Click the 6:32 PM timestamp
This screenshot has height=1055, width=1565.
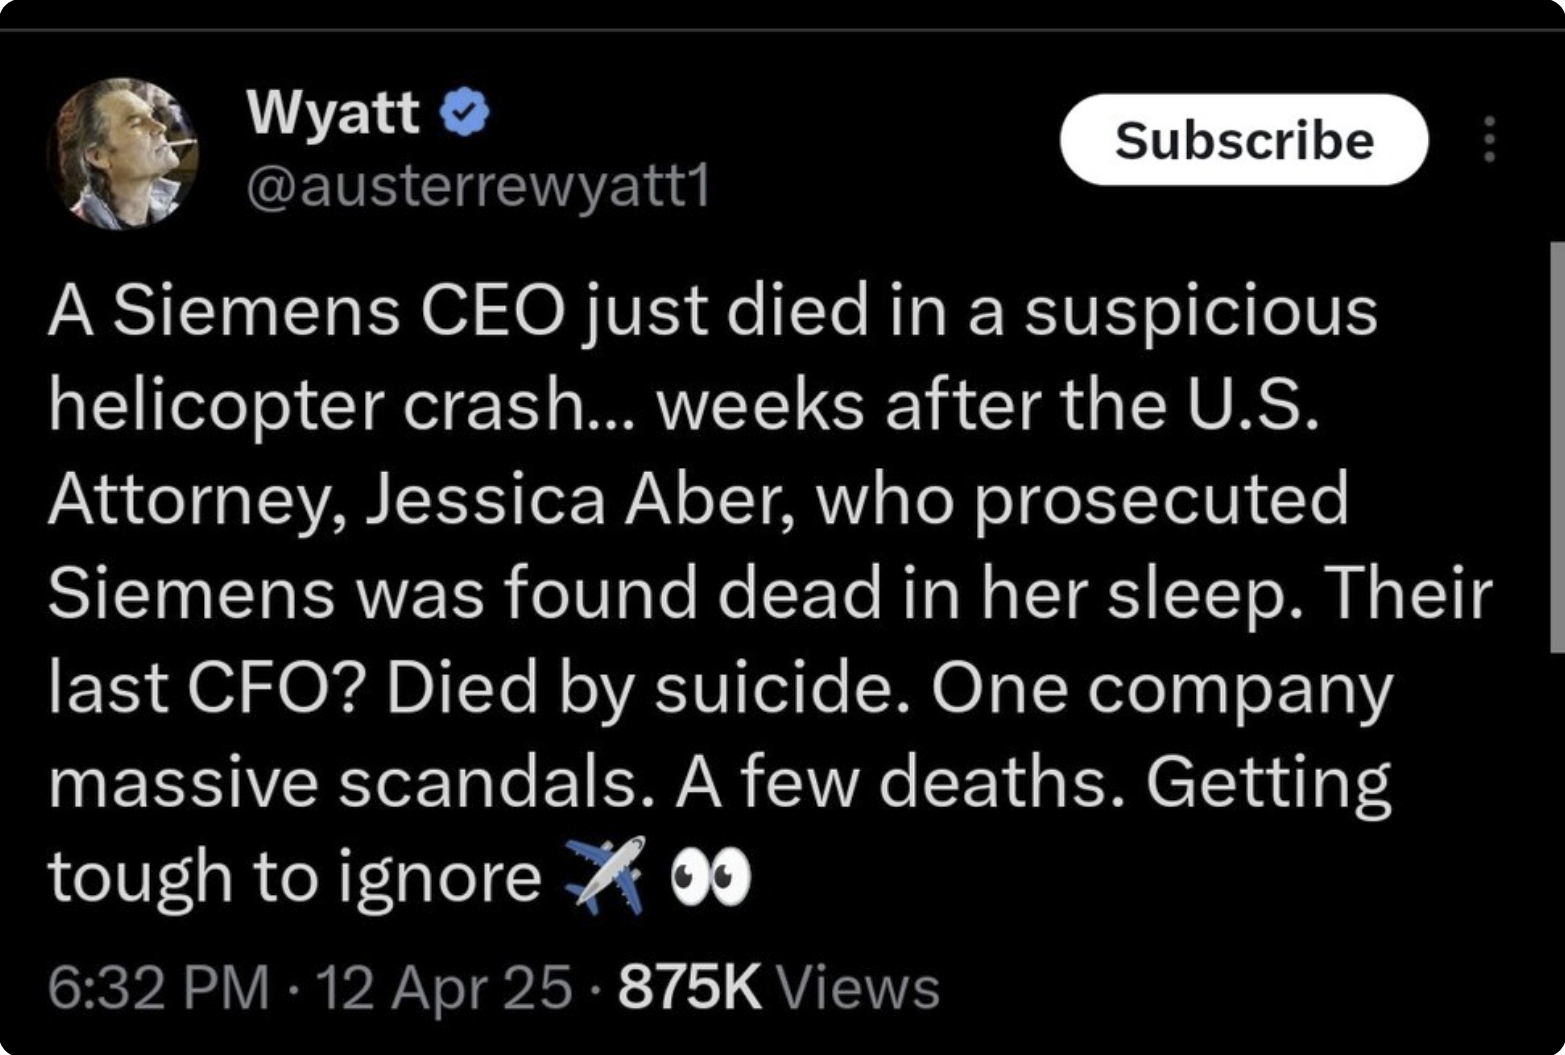tap(159, 988)
